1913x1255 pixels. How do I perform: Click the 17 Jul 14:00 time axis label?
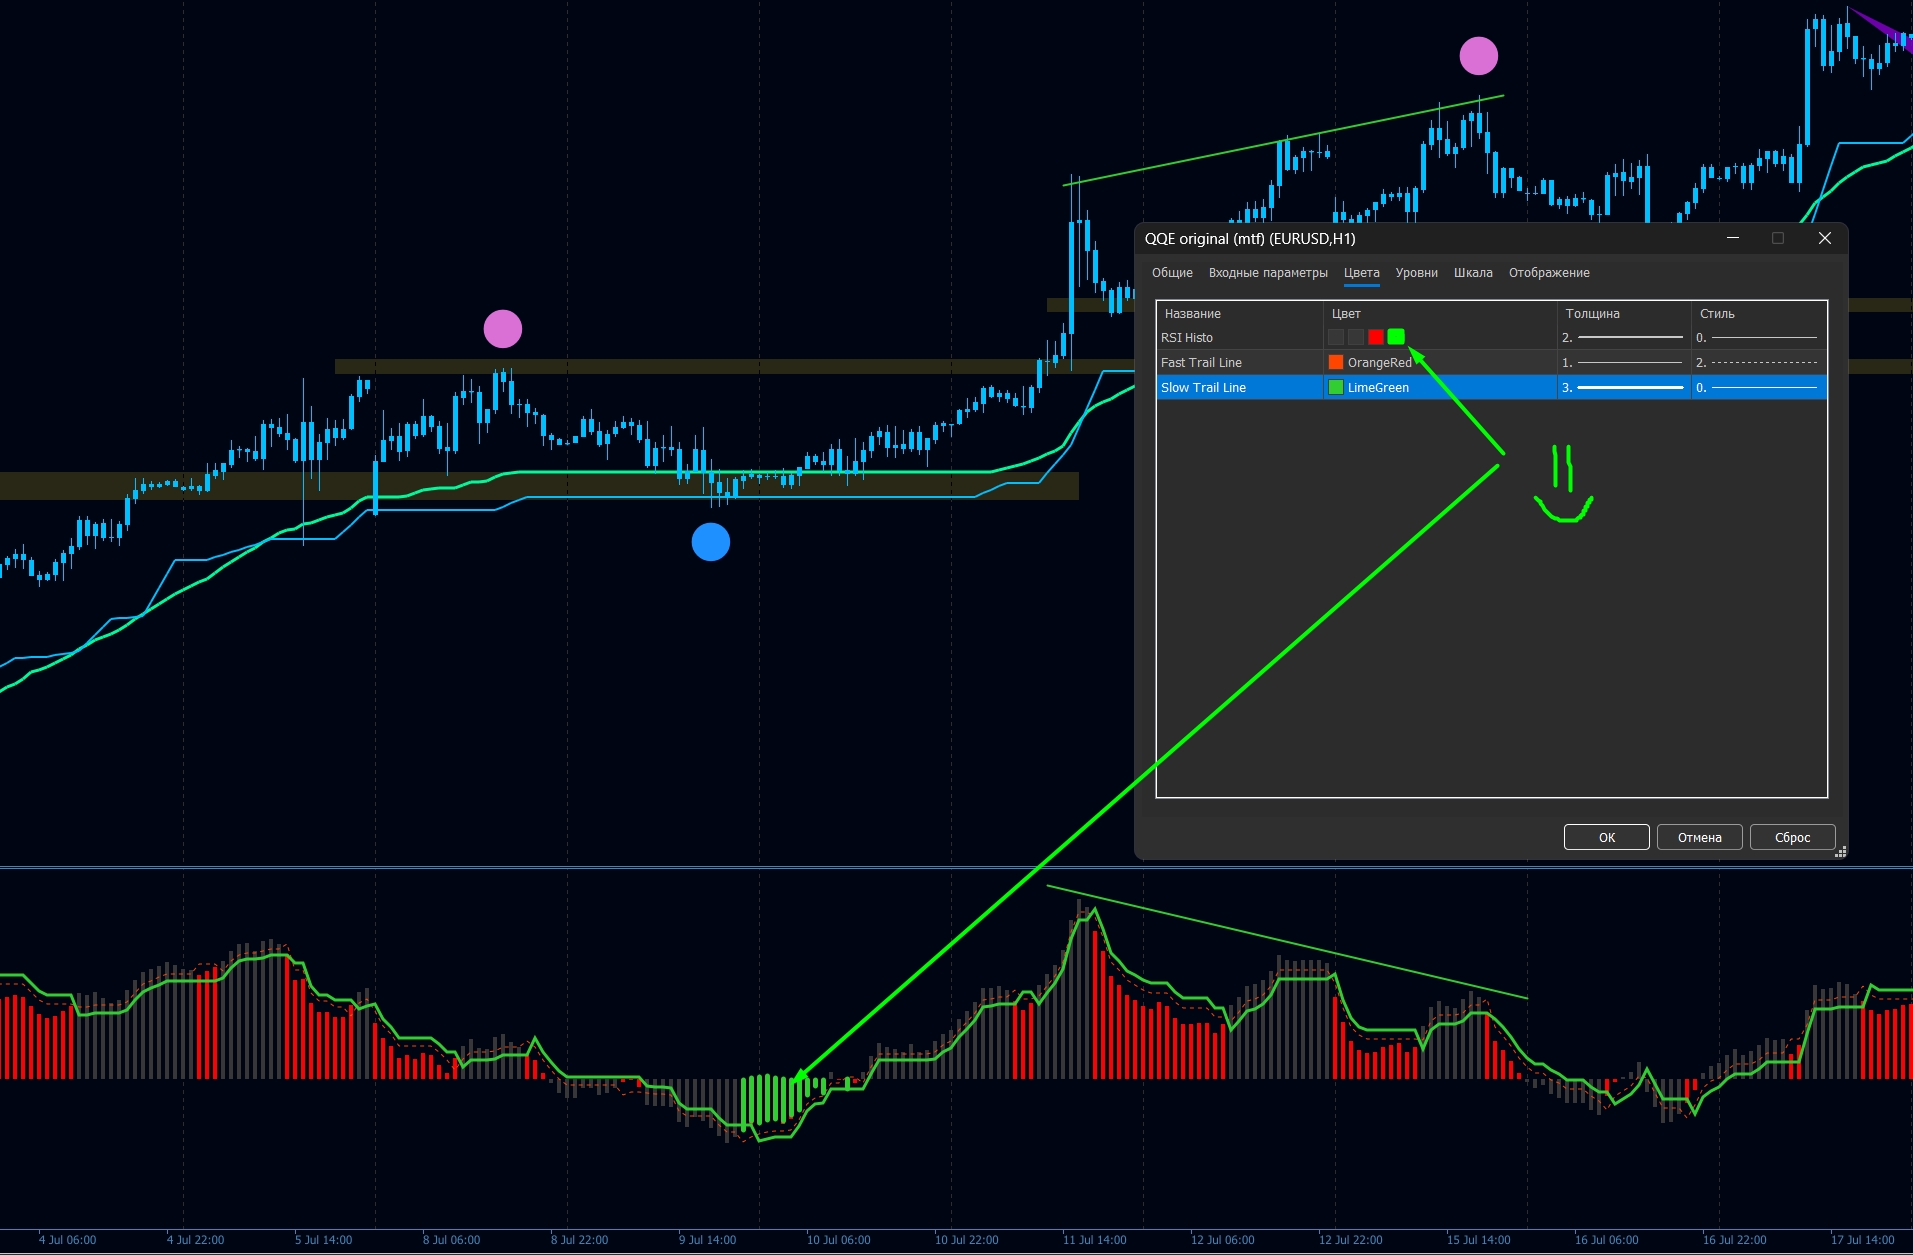pyautogui.click(x=1863, y=1240)
